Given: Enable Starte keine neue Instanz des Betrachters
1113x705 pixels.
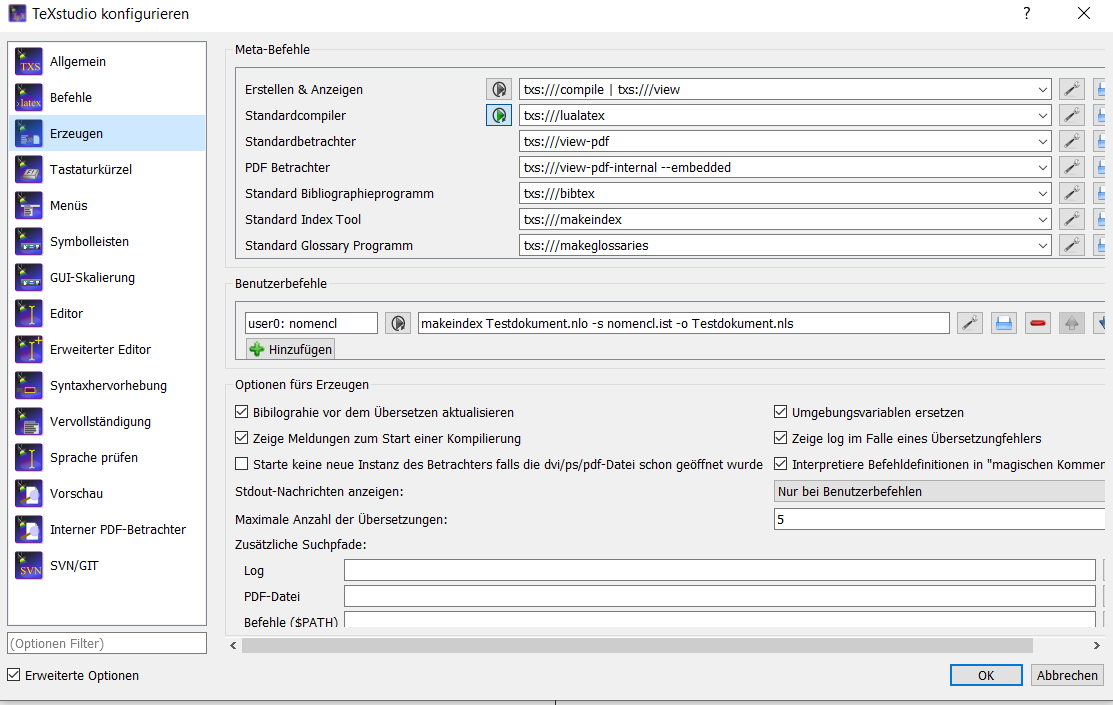Looking at the screenshot, I should 241,464.
